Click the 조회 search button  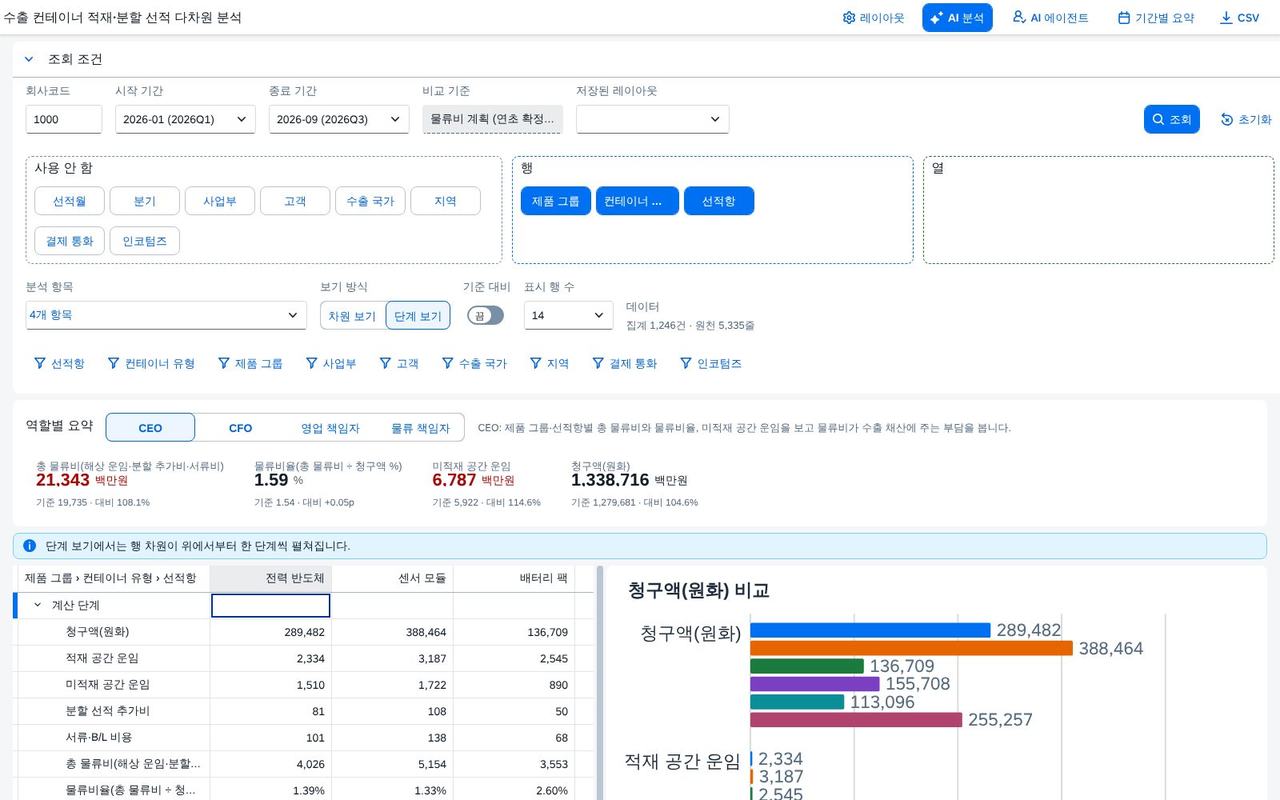[x=1171, y=119]
